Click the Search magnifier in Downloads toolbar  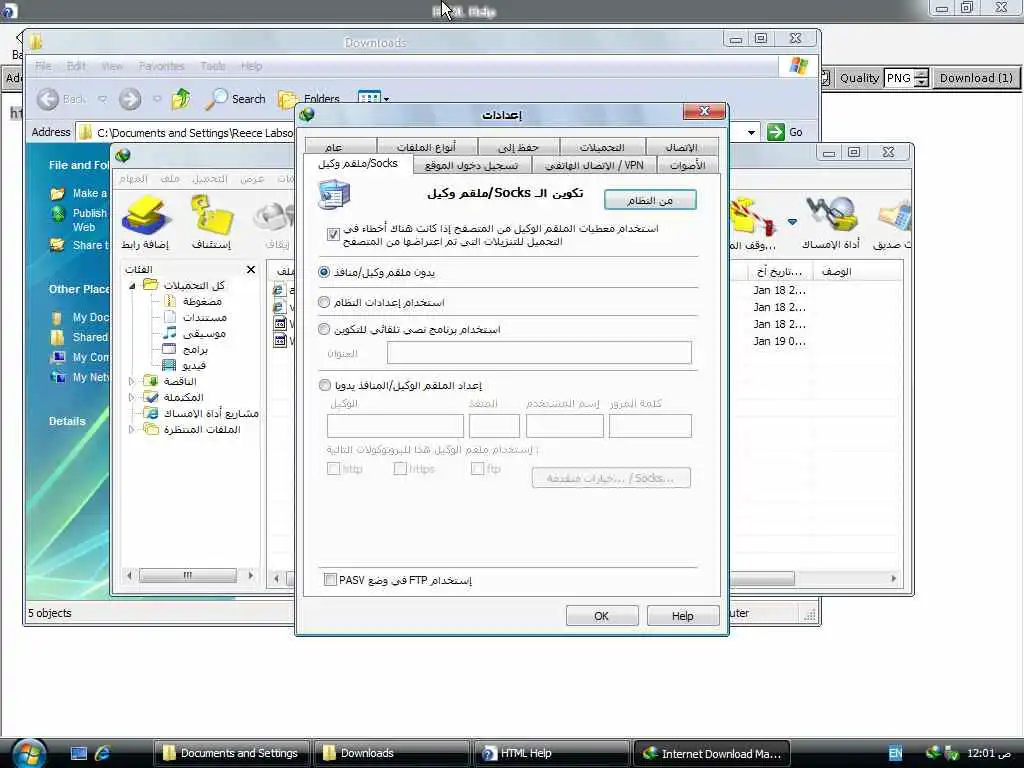click(x=216, y=99)
